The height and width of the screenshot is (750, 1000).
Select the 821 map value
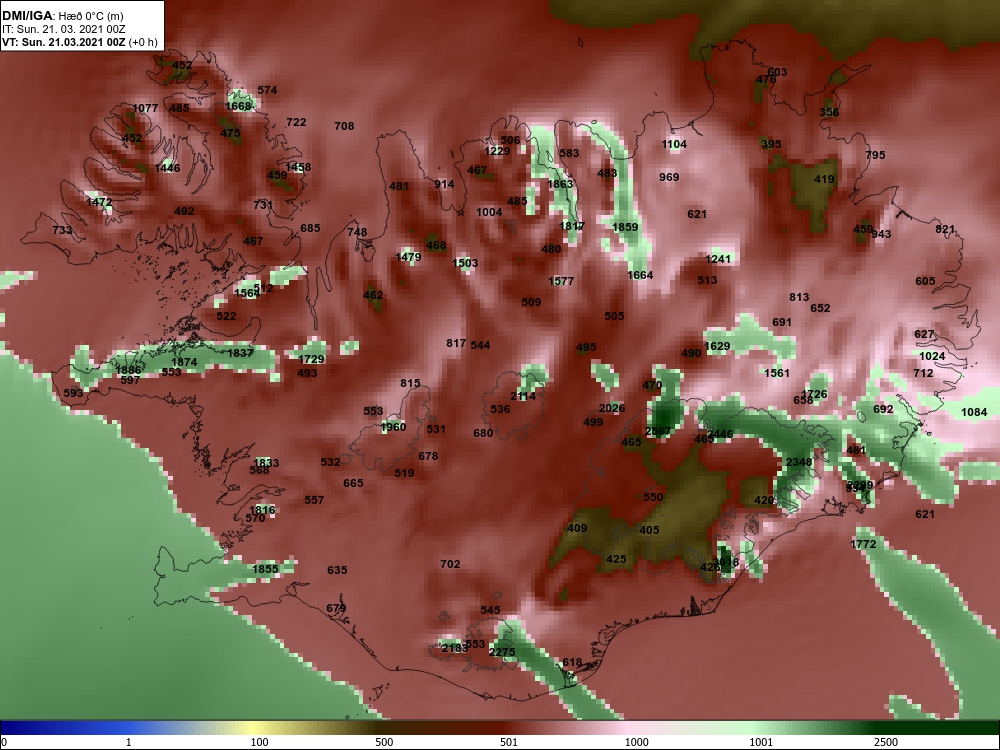[945, 230]
